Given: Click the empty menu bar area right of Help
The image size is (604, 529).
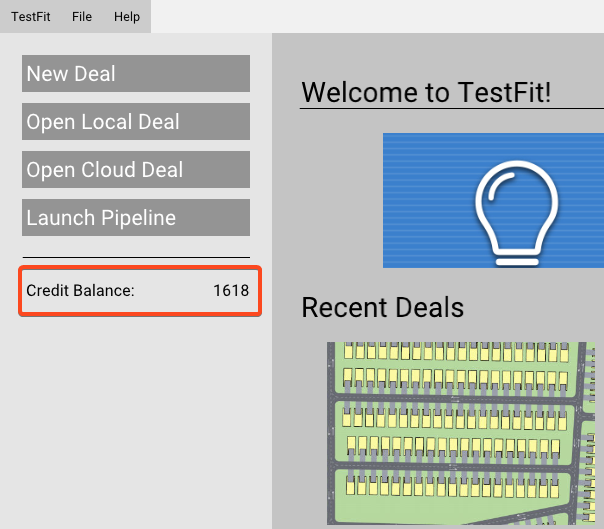Looking at the screenshot, I should 380,17.
